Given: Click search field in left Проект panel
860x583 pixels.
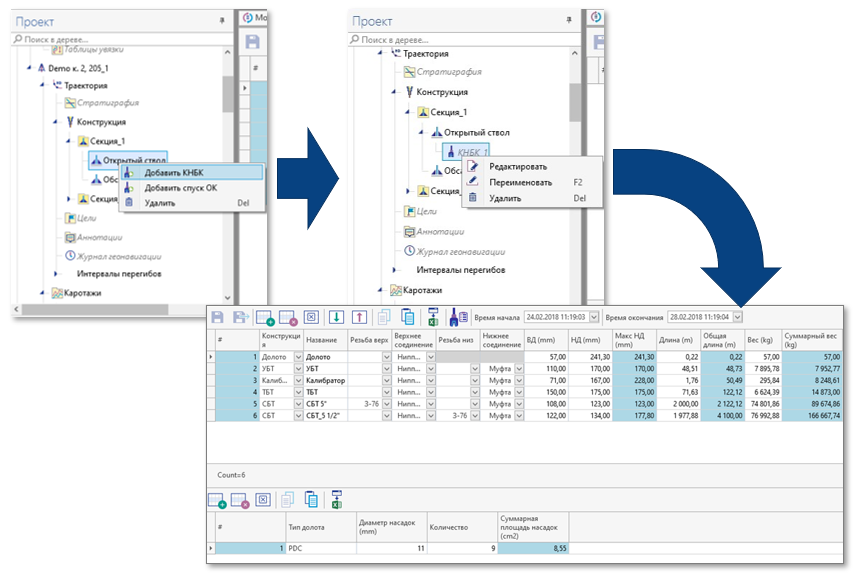Looking at the screenshot, I should (123, 39).
